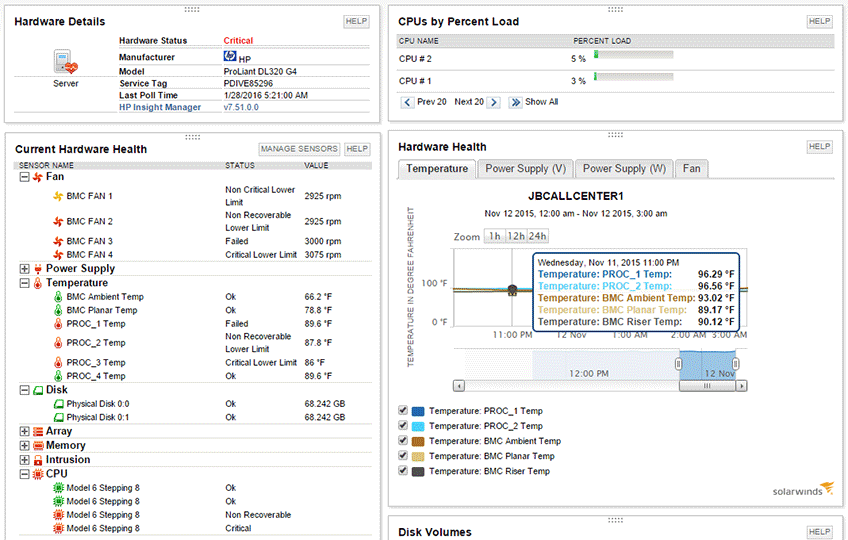Click HELP in Hardware Details panel
This screenshot has height=540, width=848.
[356, 21]
